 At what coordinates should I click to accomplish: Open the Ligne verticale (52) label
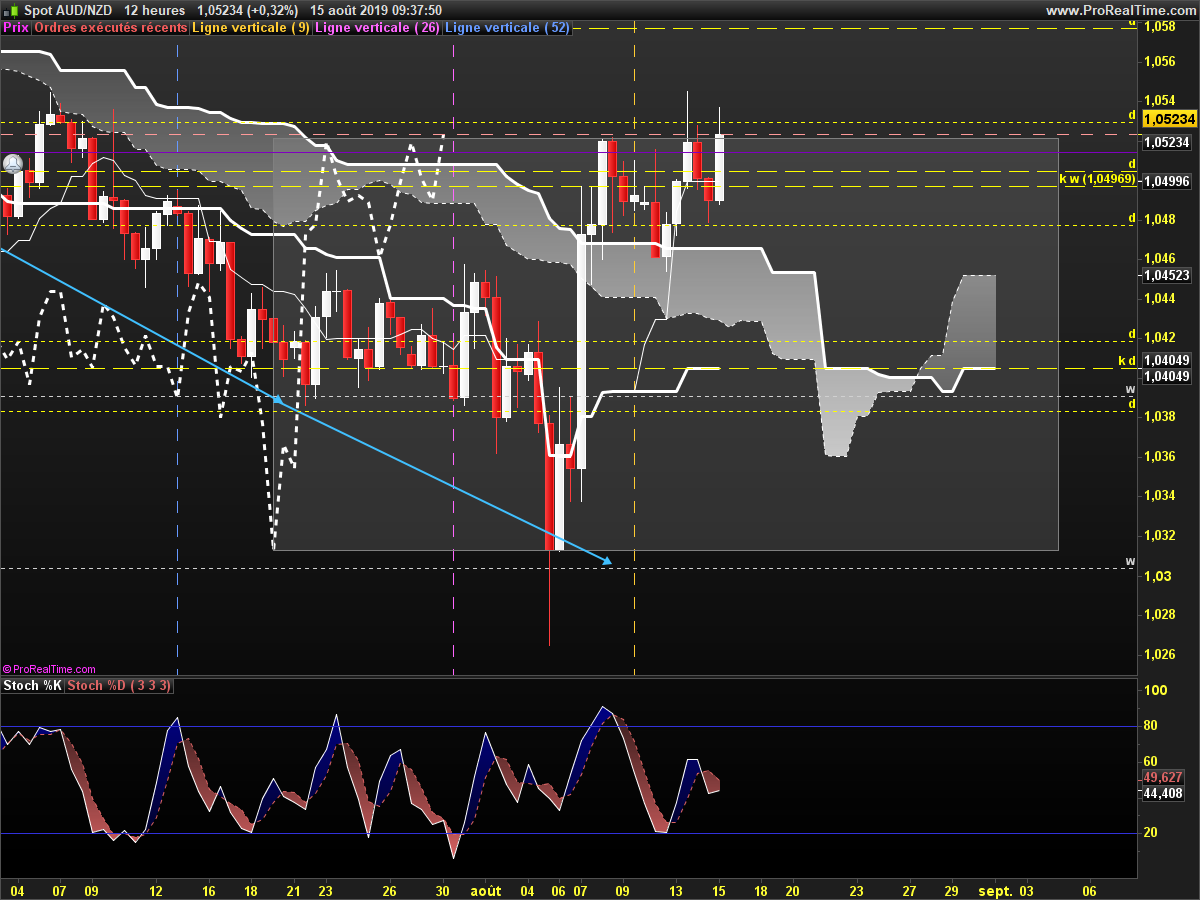[506, 28]
